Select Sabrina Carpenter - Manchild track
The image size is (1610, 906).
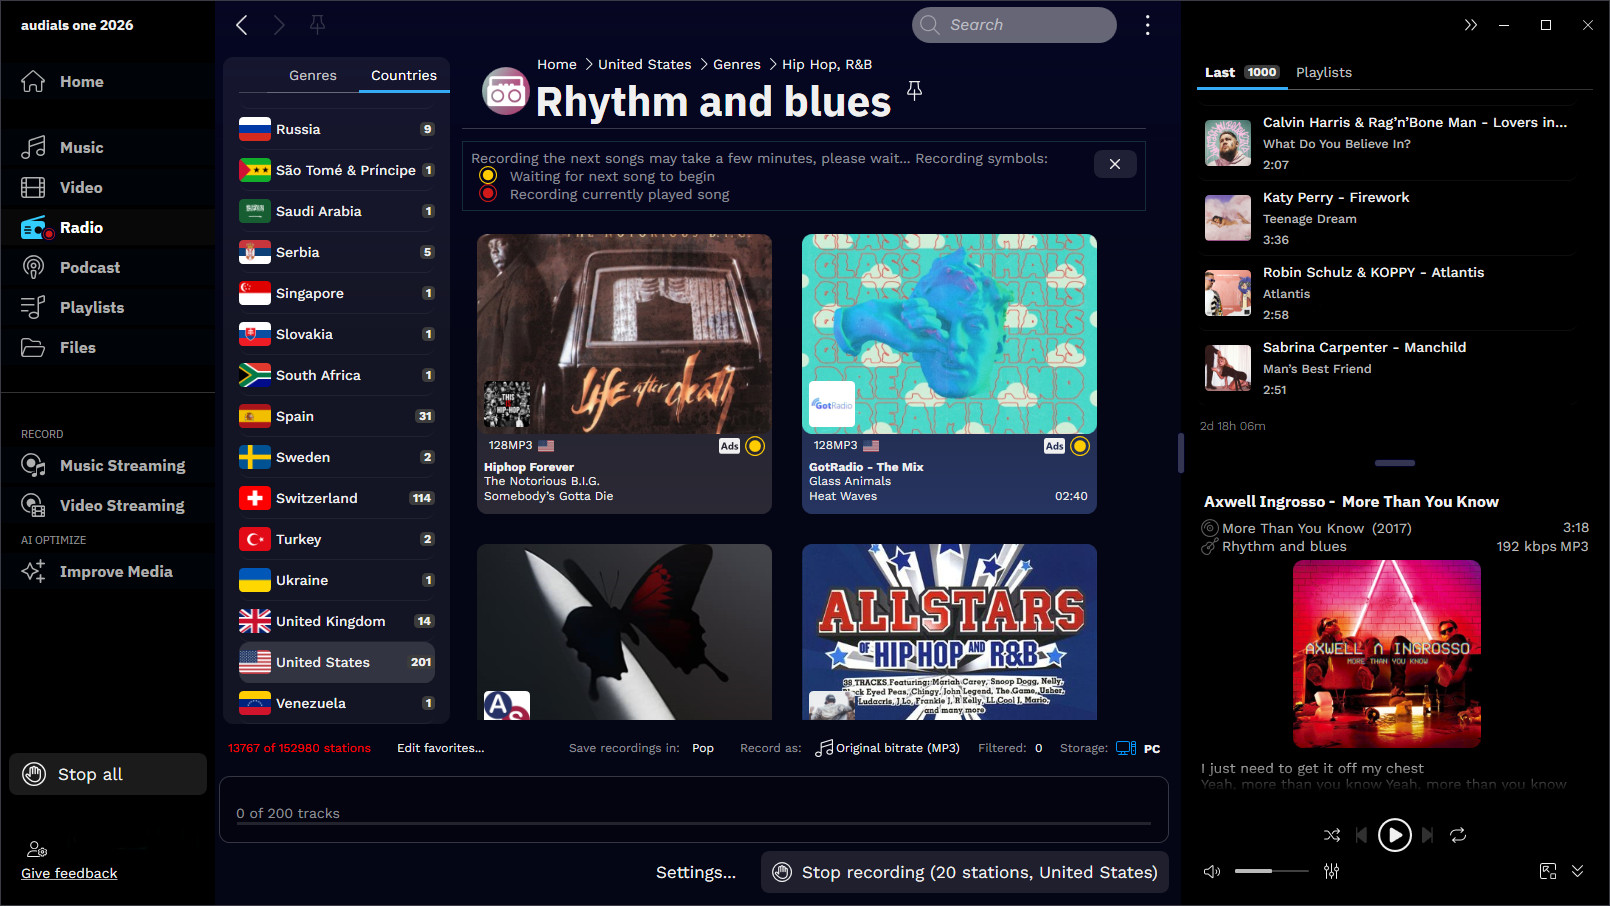pos(1388,368)
